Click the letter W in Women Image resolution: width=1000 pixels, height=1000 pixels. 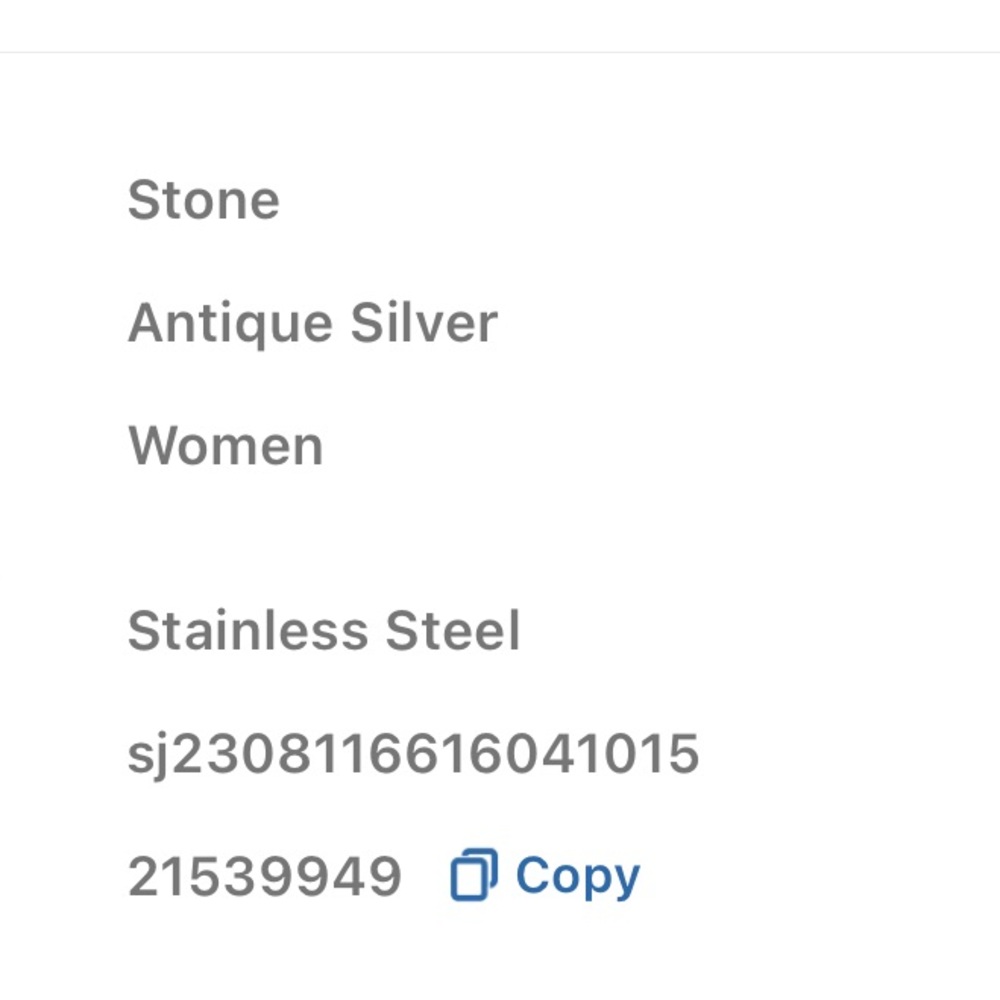click(x=153, y=446)
